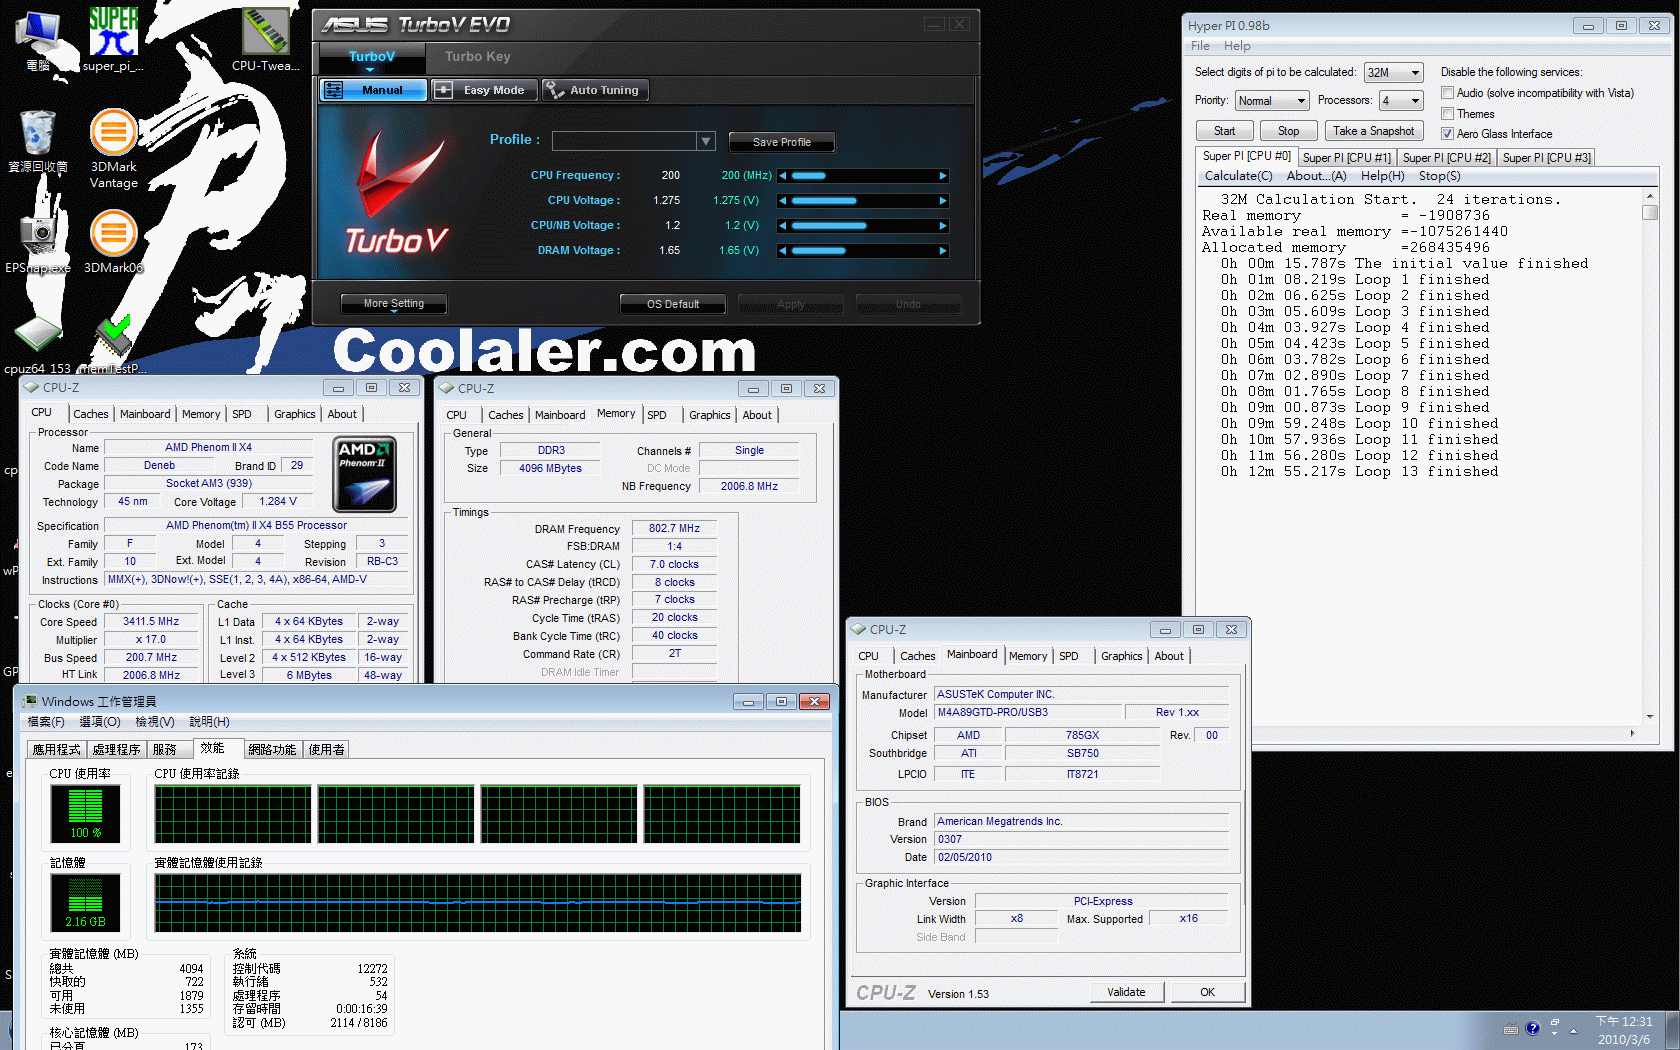This screenshot has width=1680, height=1050.
Task: Expand the TurboV Profile dropdown
Action: (706, 141)
